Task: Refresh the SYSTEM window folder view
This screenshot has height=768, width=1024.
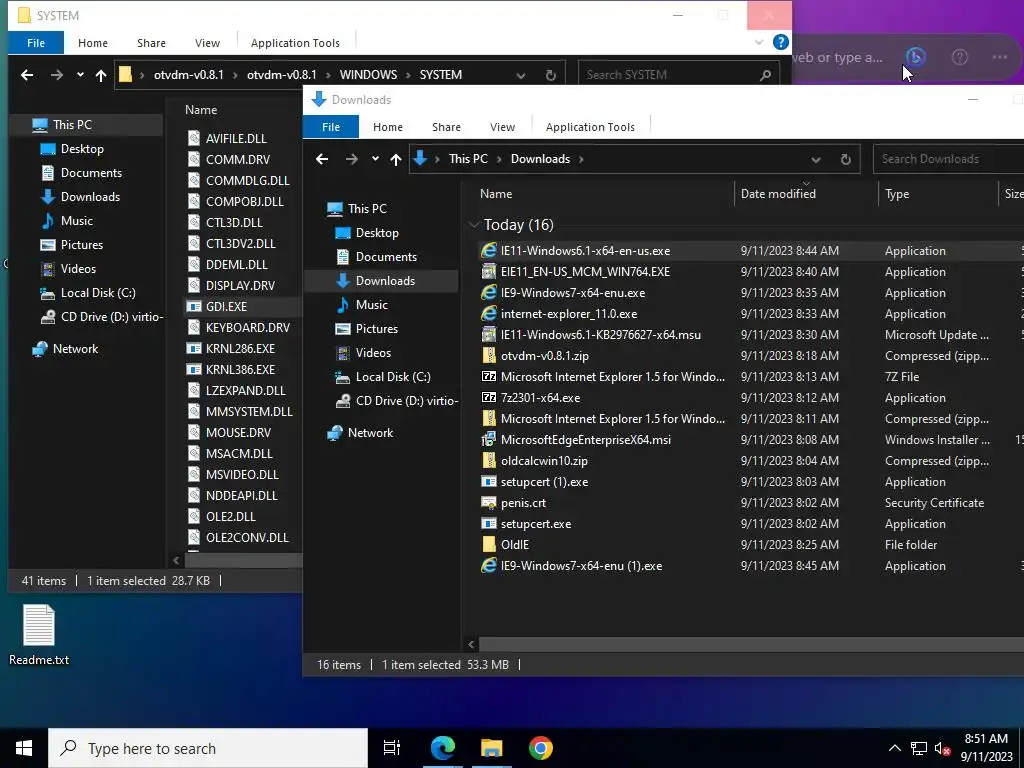Action: [x=551, y=75]
